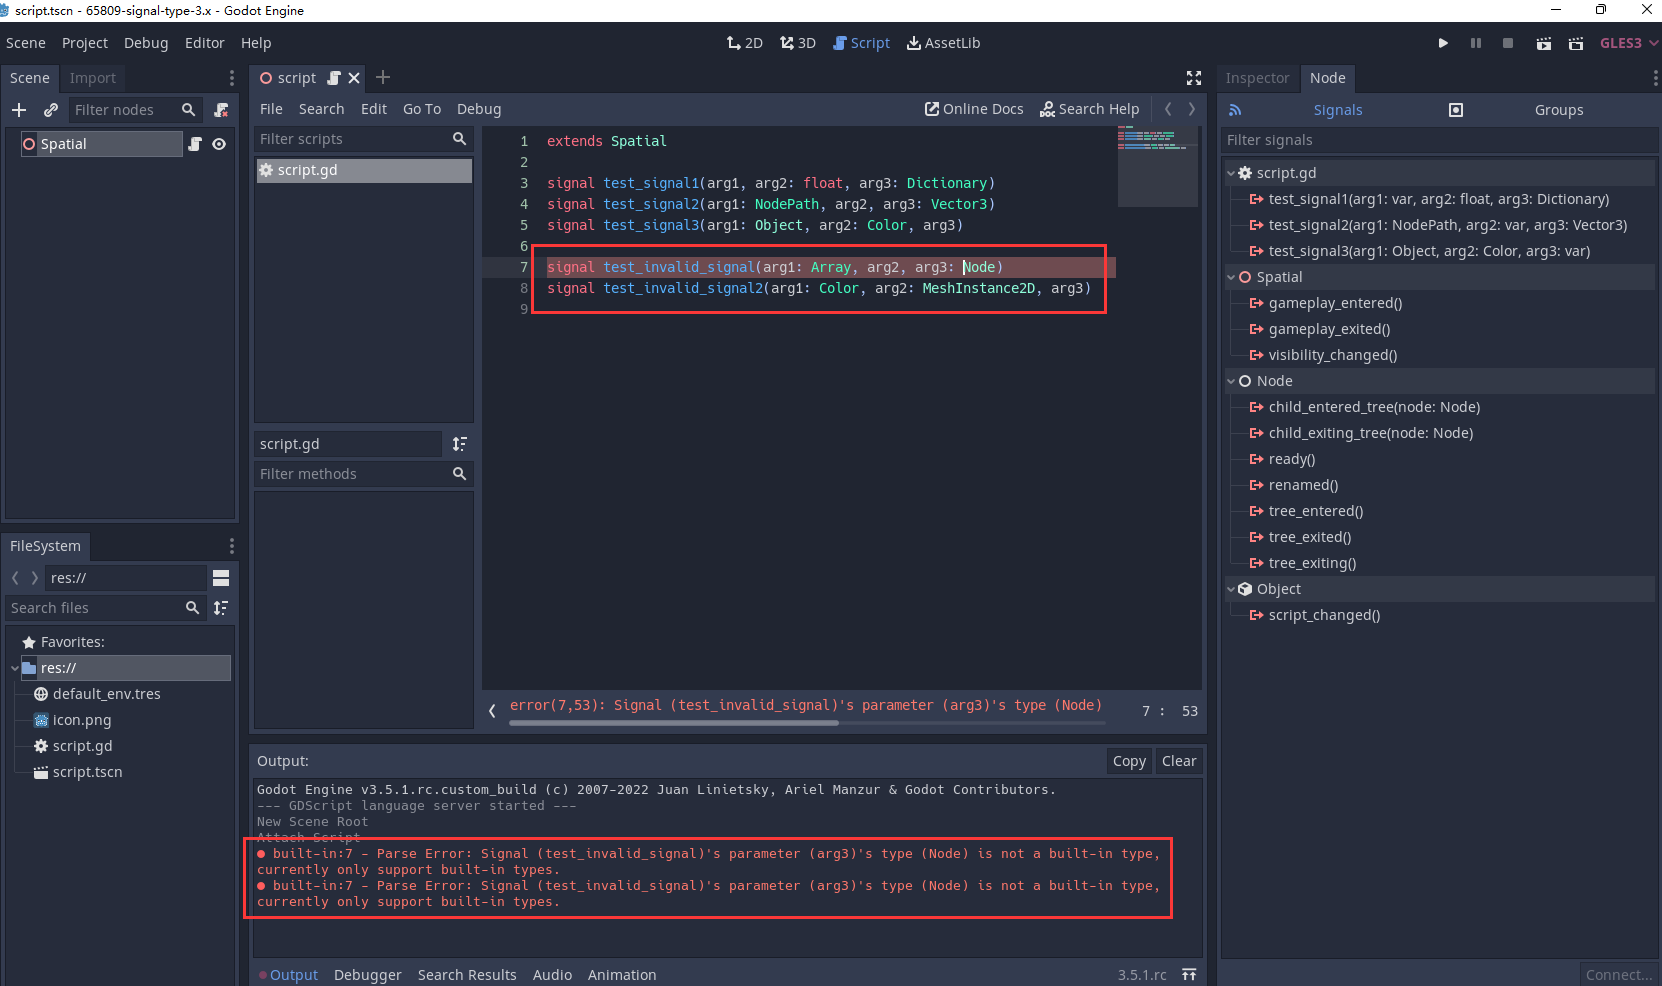Open FileSystem dock options menu dots
The width and height of the screenshot is (1662, 986).
pyautogui.click(x=231, y=546)
